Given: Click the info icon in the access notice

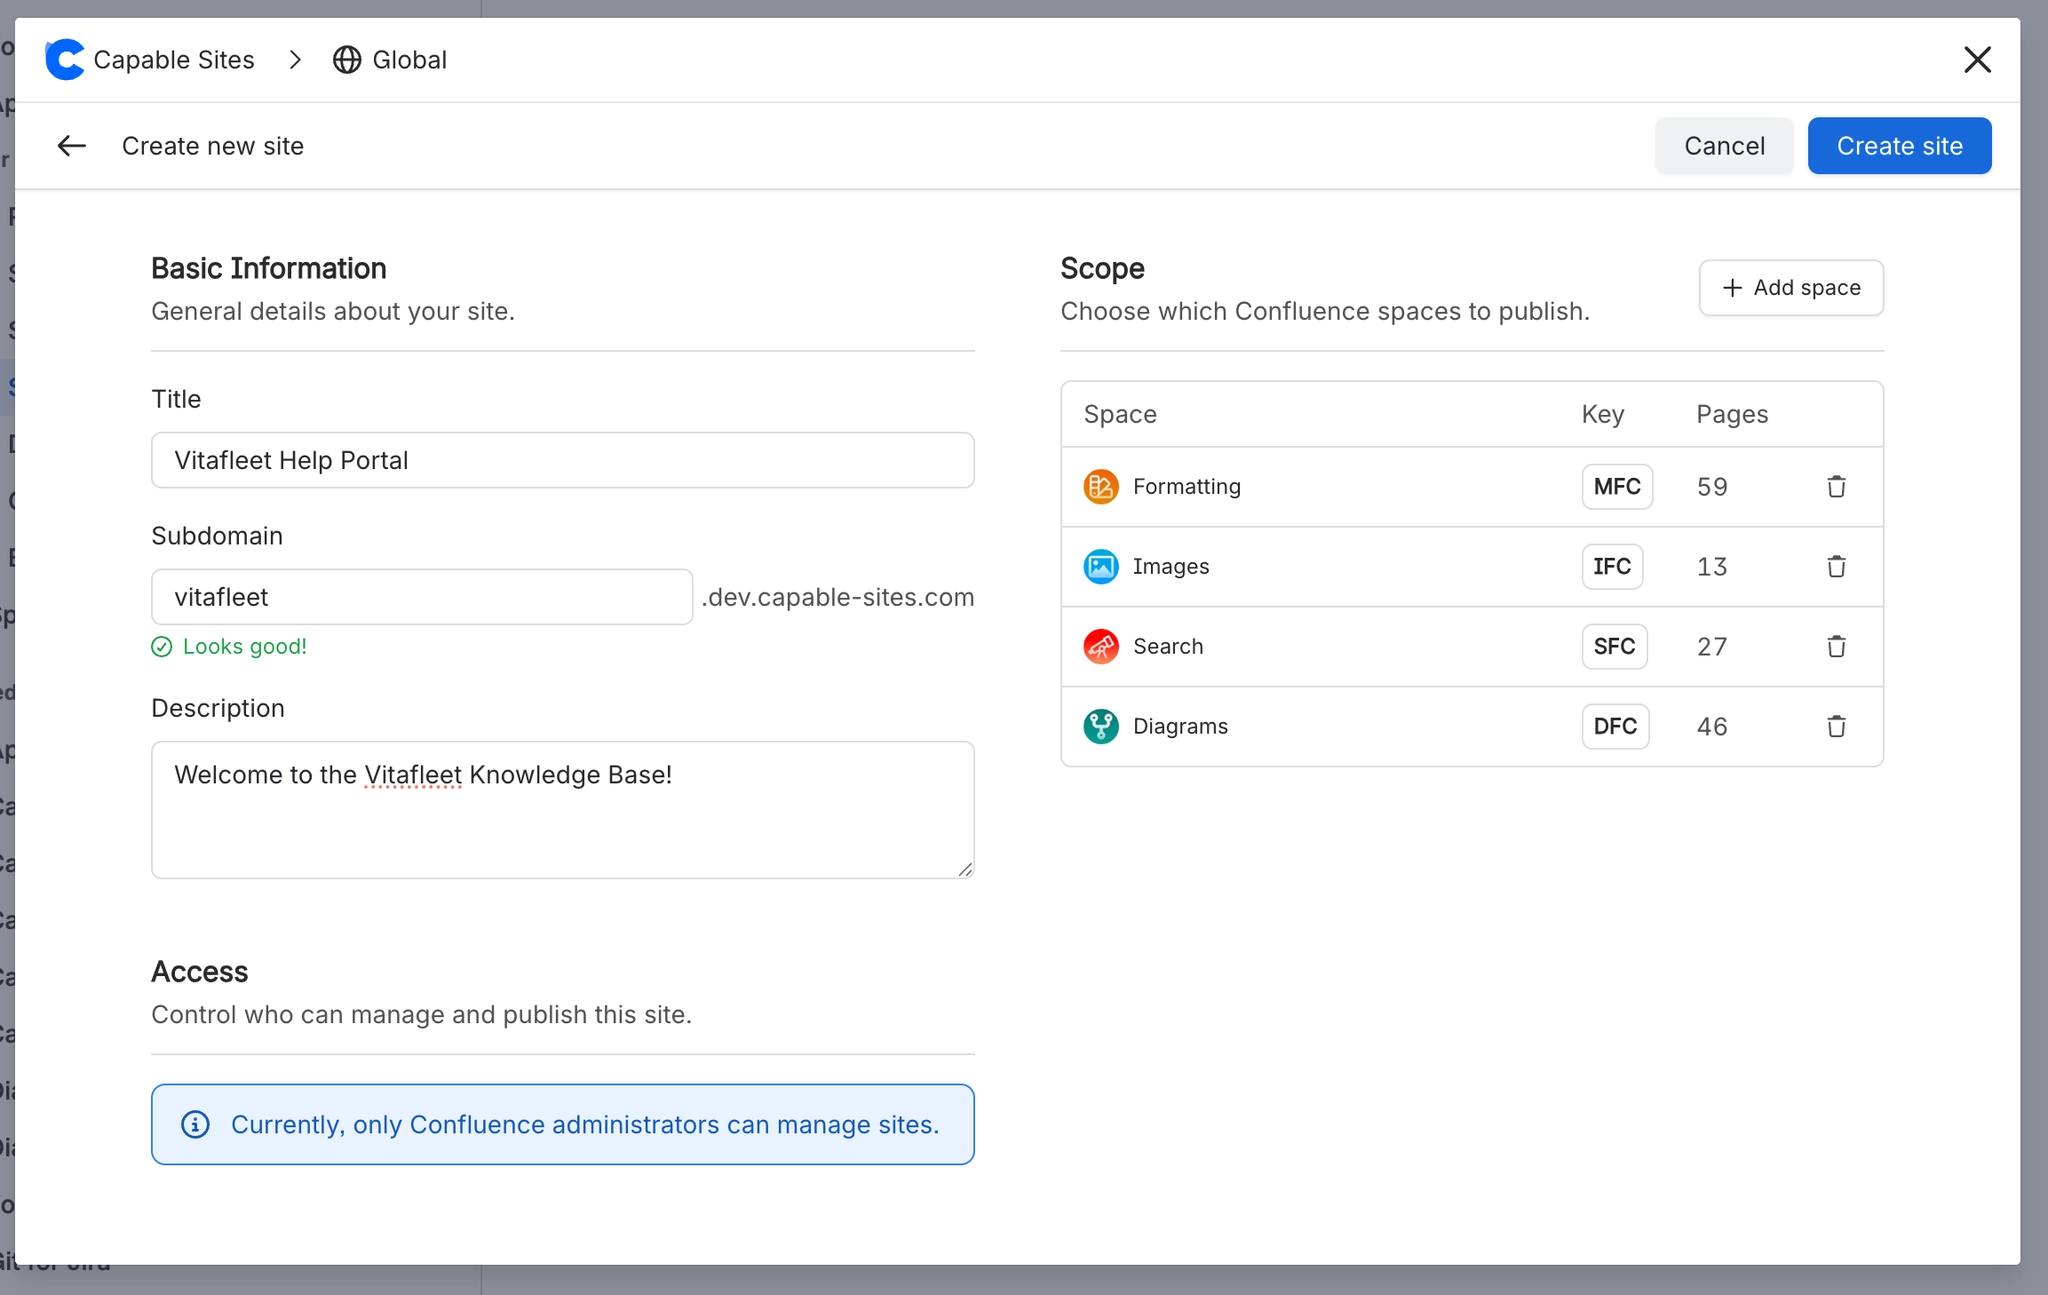Looking at the screenshot, I should pyautogui.click(x=195, y=1125).
